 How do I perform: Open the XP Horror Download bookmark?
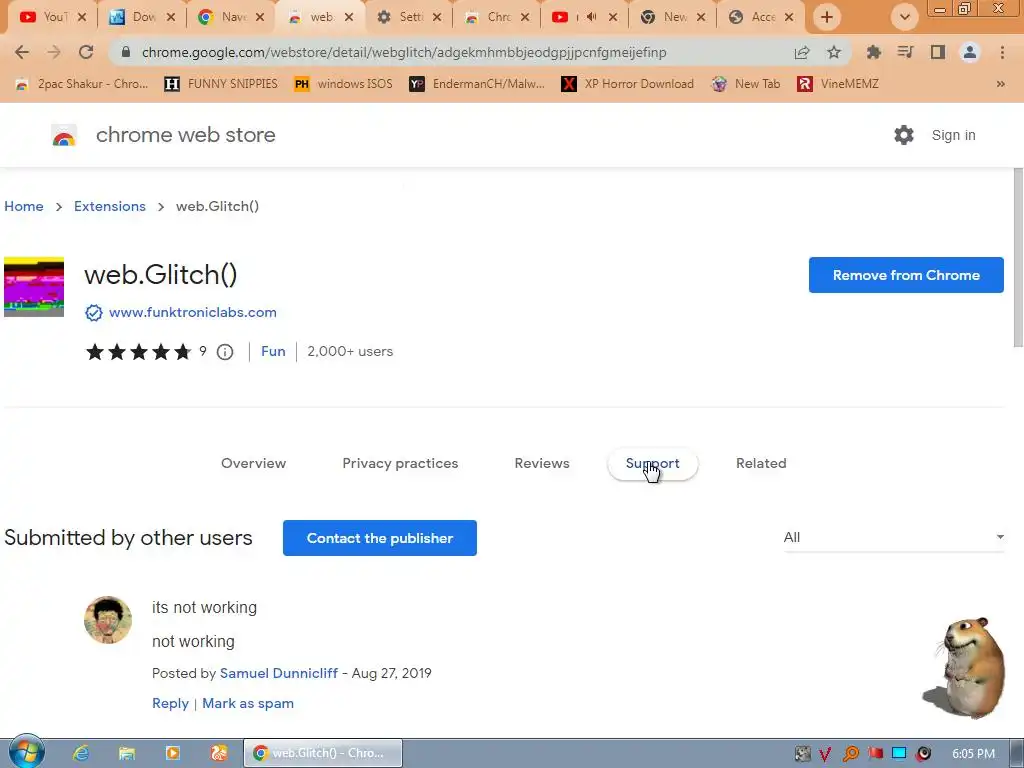pos(628,84)
